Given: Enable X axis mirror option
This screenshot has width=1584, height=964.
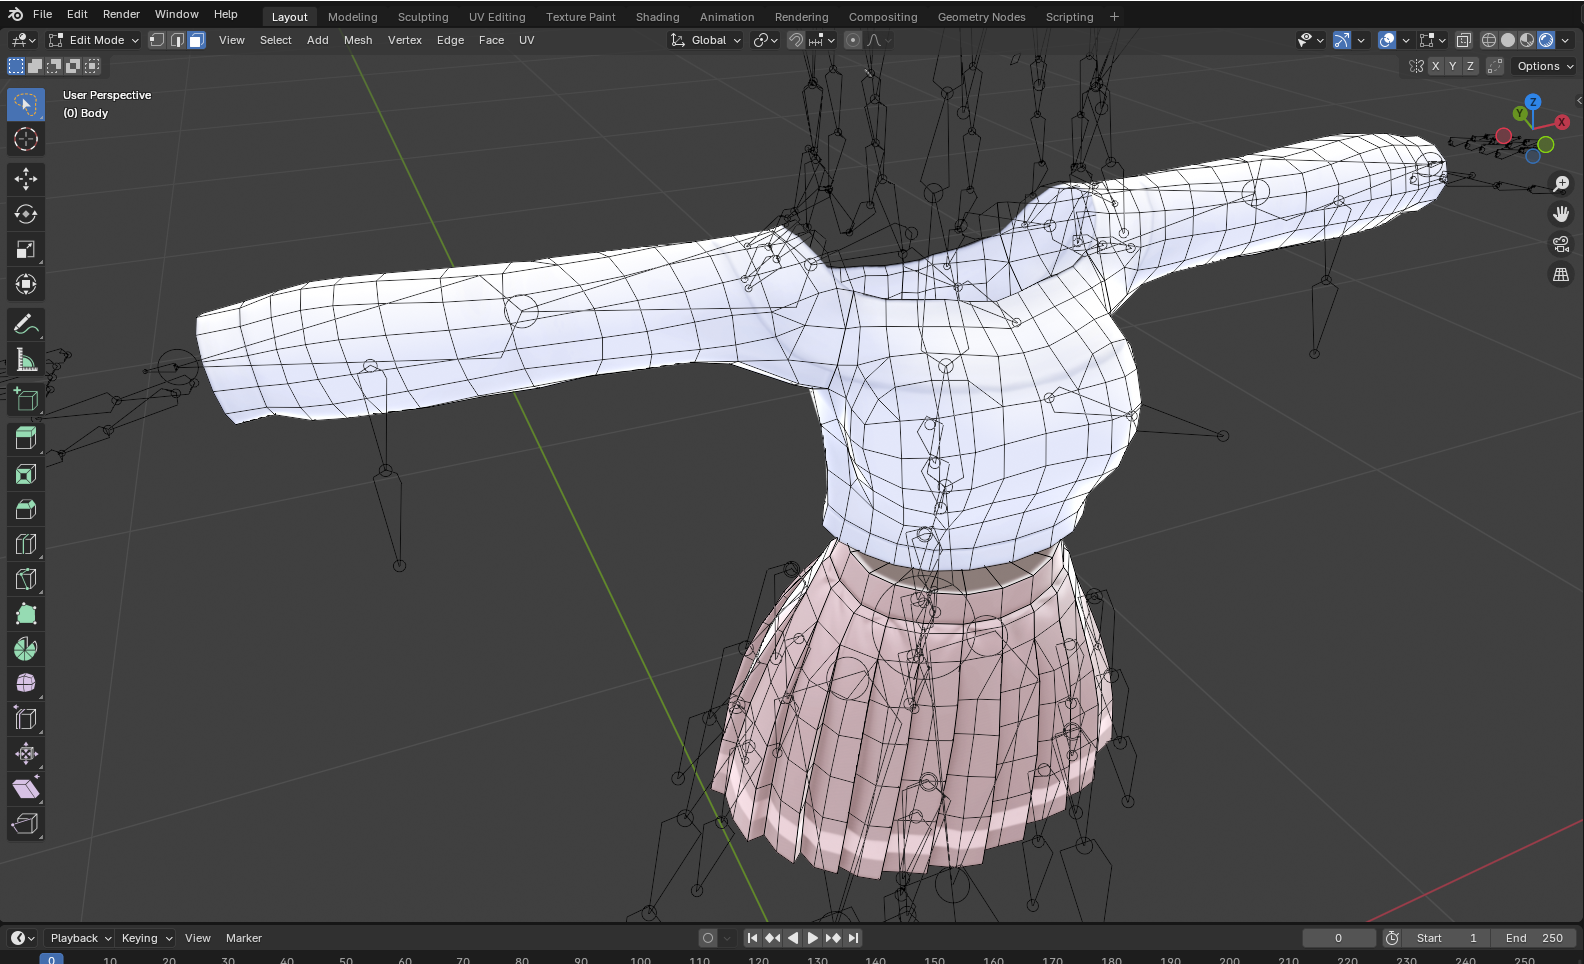Looking at the screenshot, I should click(x=1435, y=66).
